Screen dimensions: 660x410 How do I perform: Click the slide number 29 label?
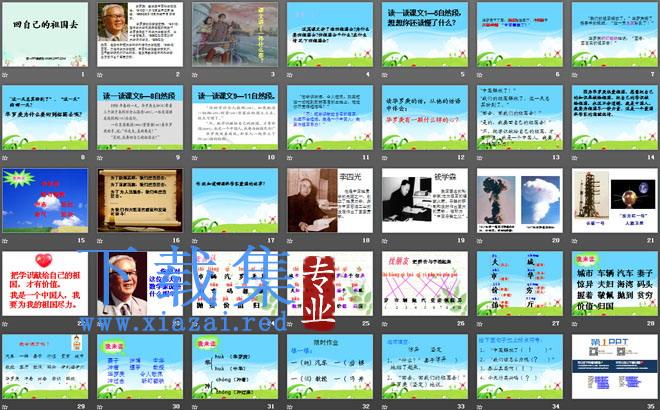click(81, 406)
